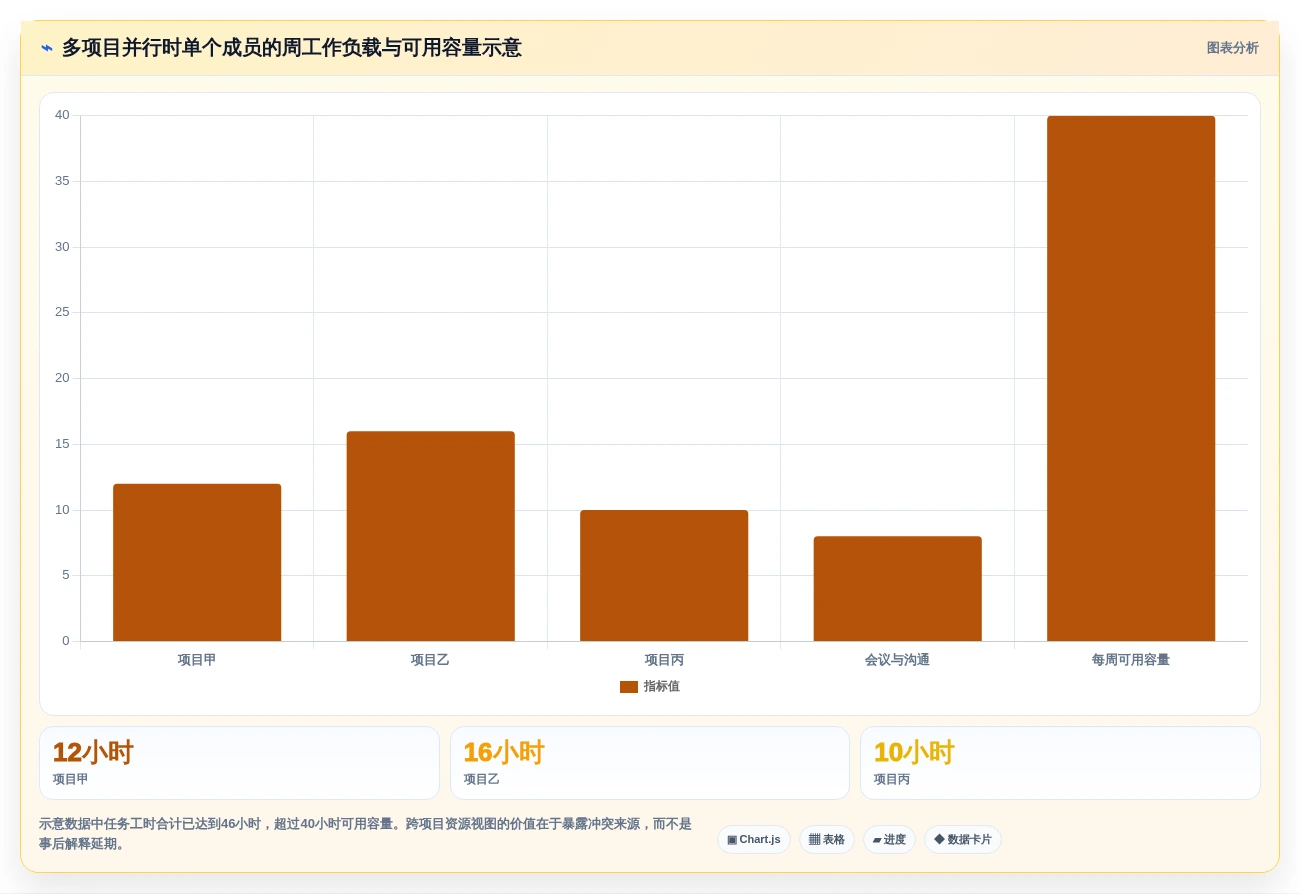Click the 项目乙 bar in the chart
This screenshot has height=894, width=1300.
(x=430, y=536)
